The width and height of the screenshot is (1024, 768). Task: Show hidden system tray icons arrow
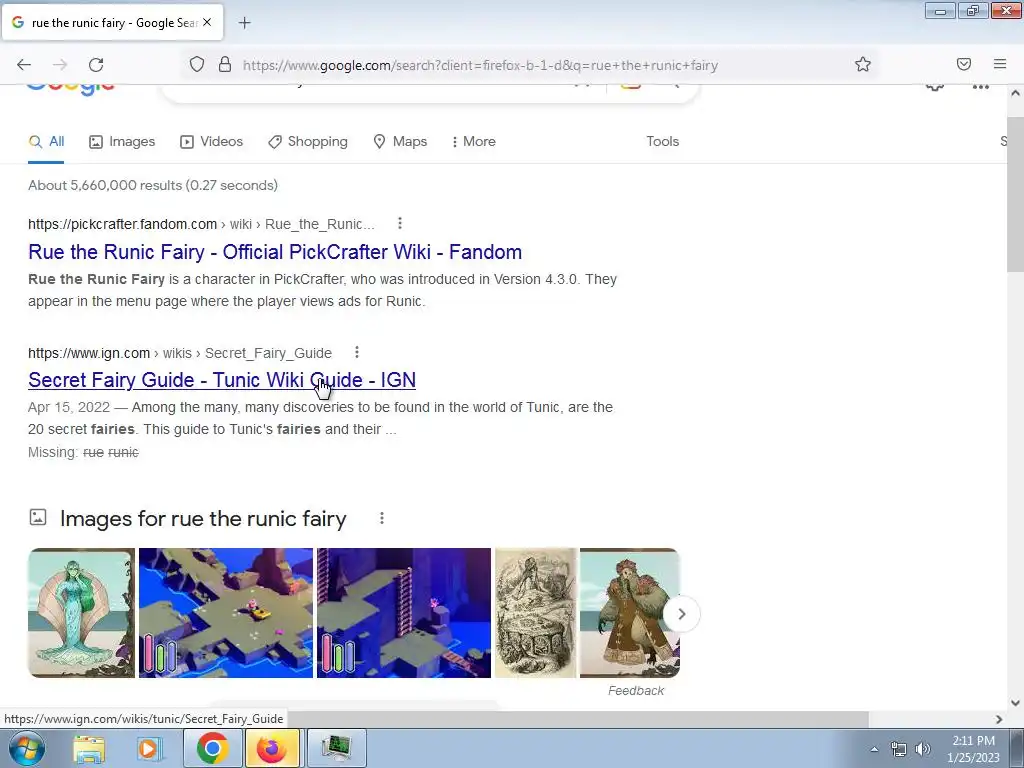pyautogui.click(x=874, y=749)
